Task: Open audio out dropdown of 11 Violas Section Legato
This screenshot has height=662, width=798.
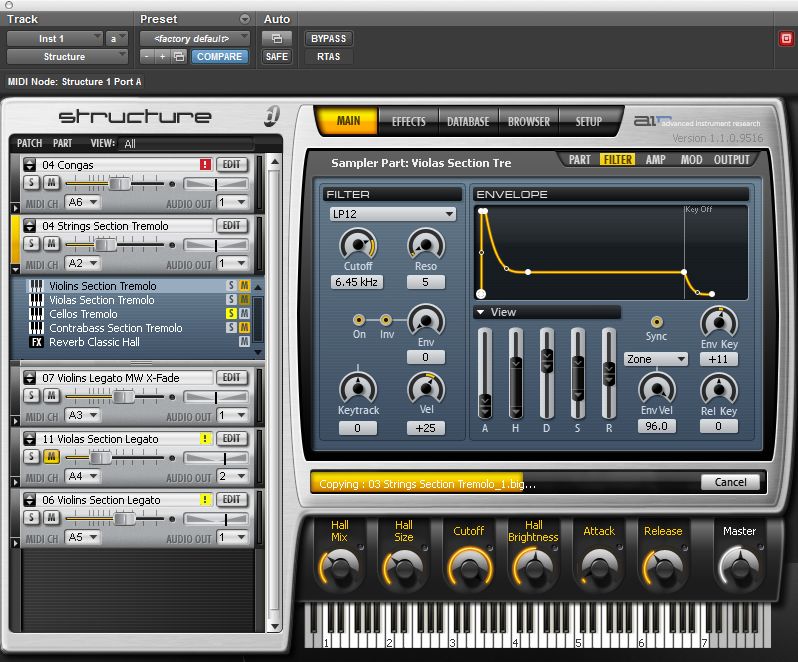Action: click(x=233, y=476)
